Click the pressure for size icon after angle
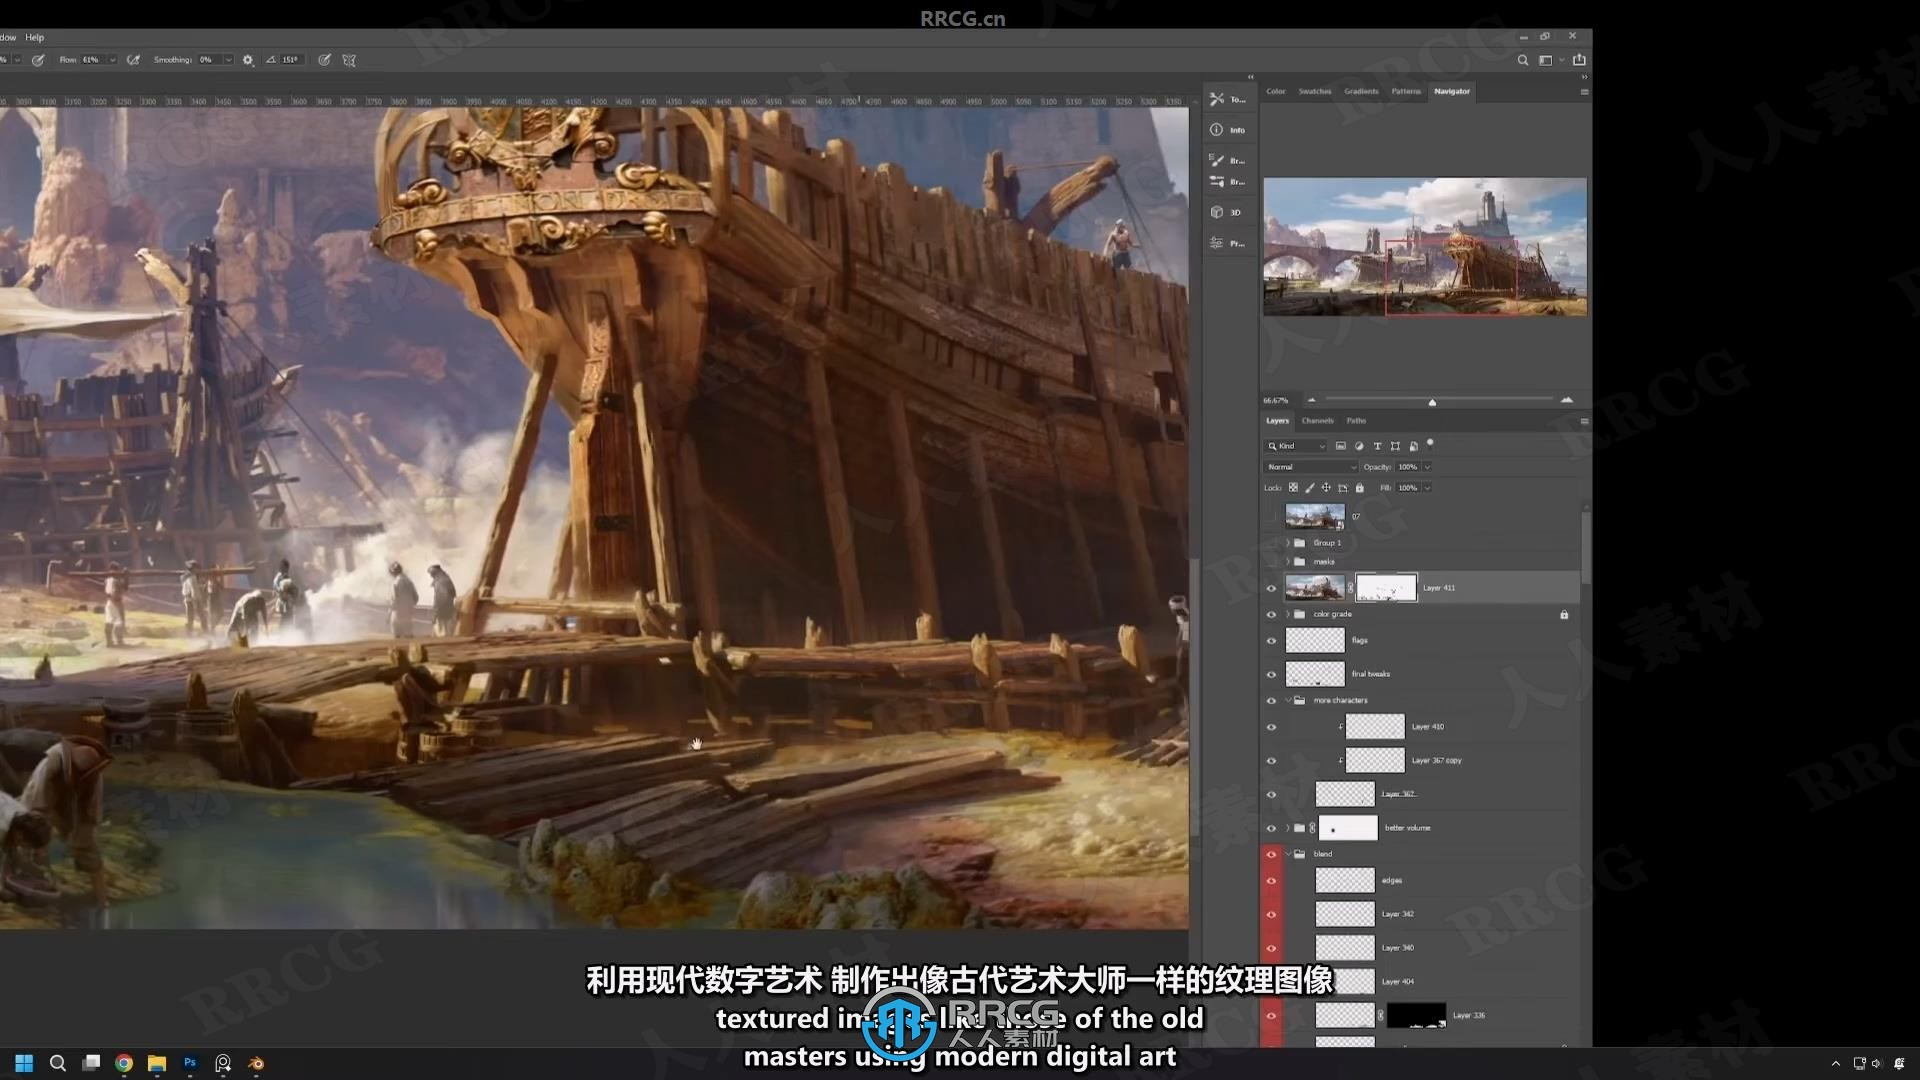1920x1080 pixels. 324,60
